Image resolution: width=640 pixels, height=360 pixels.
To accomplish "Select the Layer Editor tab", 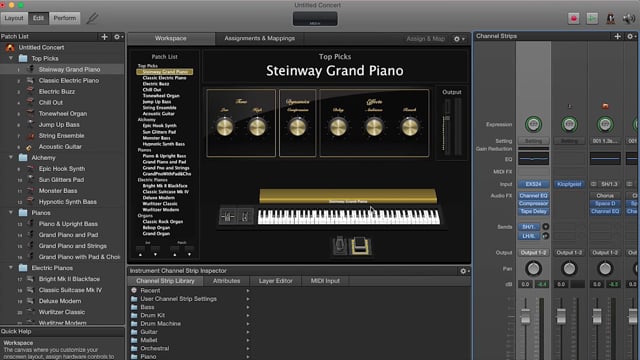I will [276, 281].
